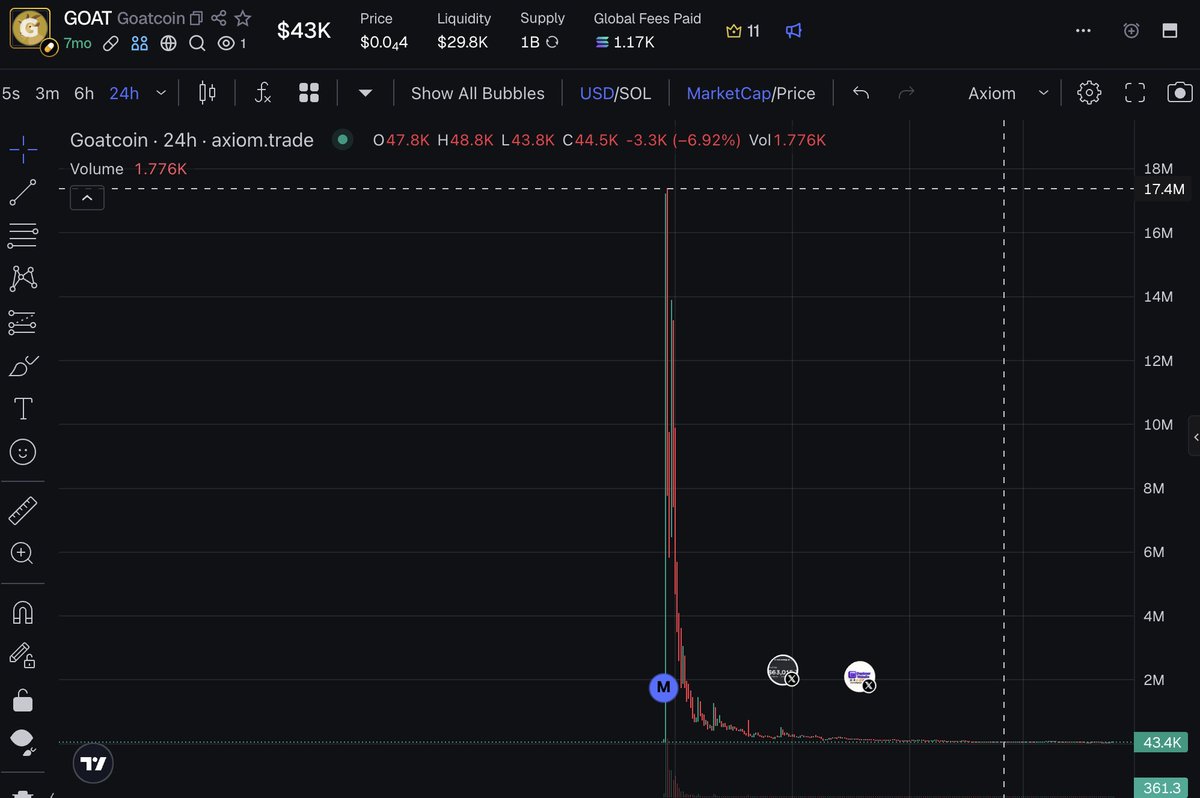Open the link icon under GOAT
The height and width of the screenshot is (798, 1200).
click(x=113, y=43)
